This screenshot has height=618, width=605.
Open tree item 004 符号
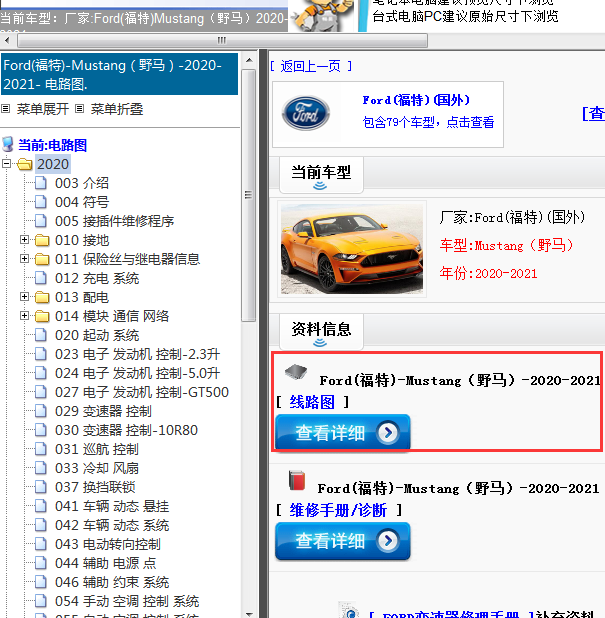[x=82, y=202]
